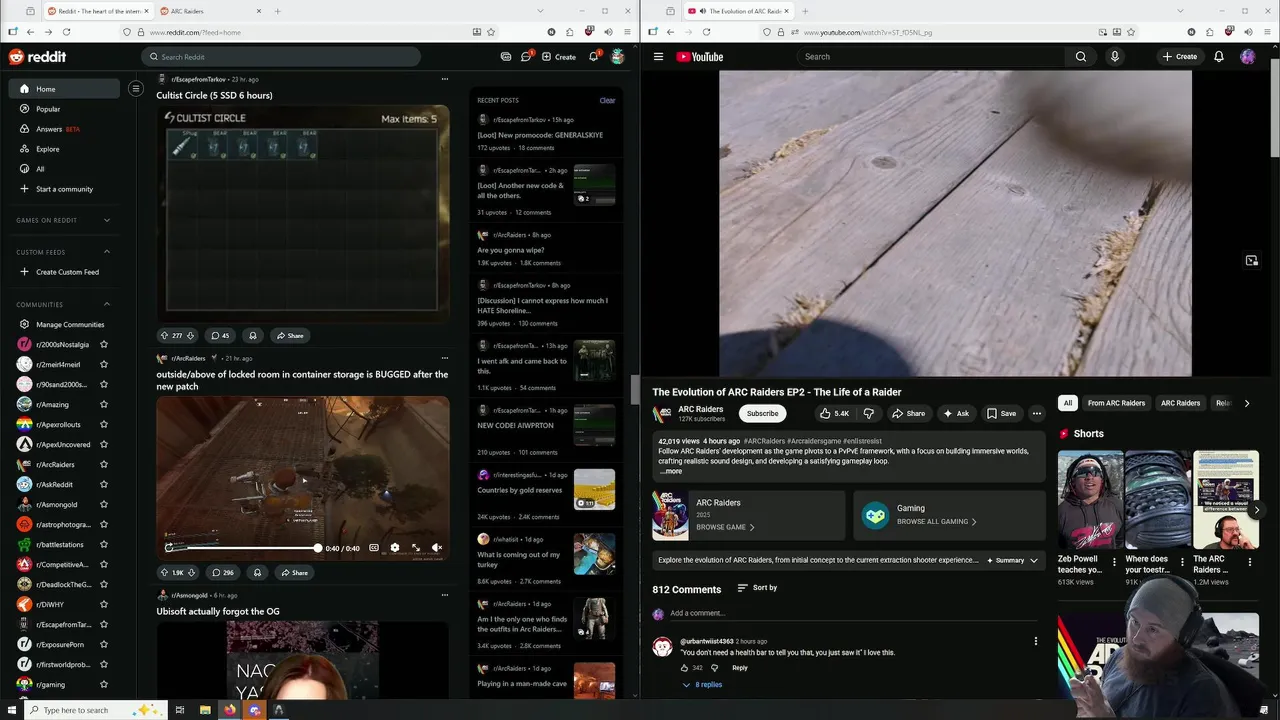Downvote the Cultist Circle post
Image resolution: width=1280 pixels, height=720 pixels.
[190, 336]
